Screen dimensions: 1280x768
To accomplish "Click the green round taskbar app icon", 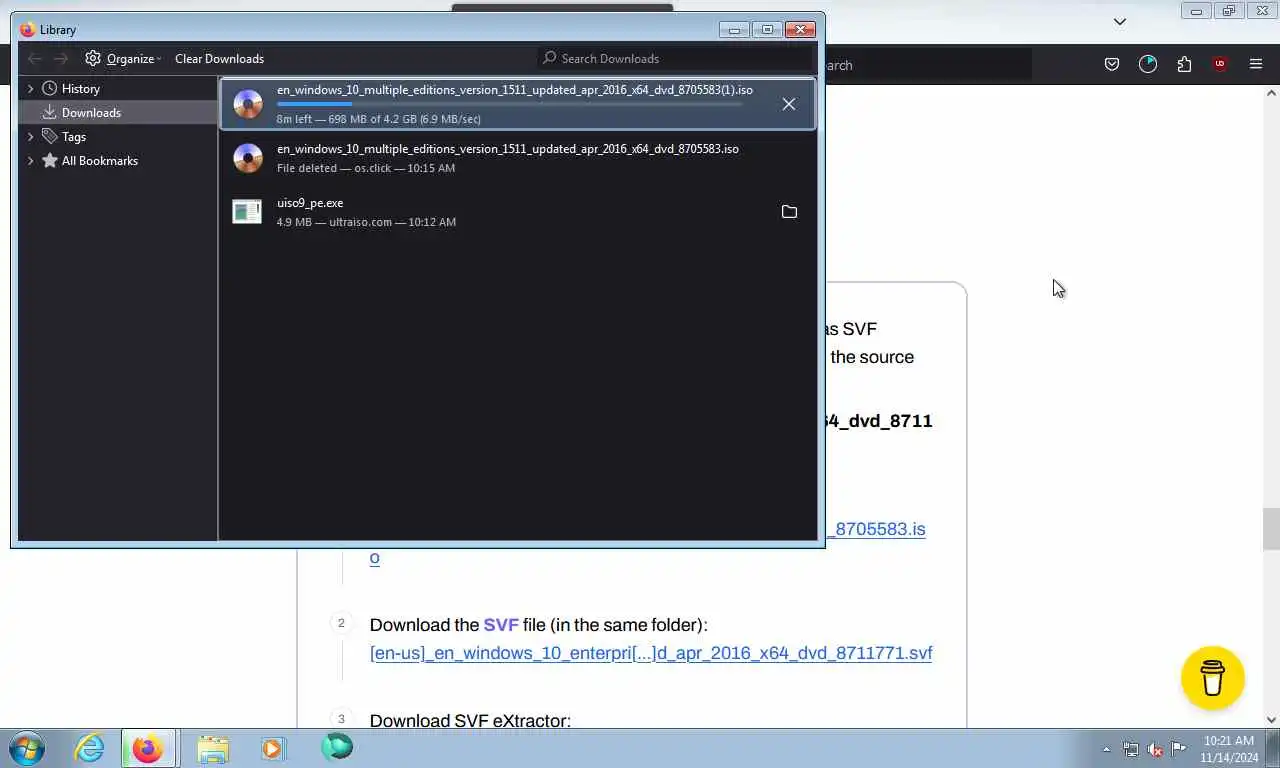I will click(337, 746).
